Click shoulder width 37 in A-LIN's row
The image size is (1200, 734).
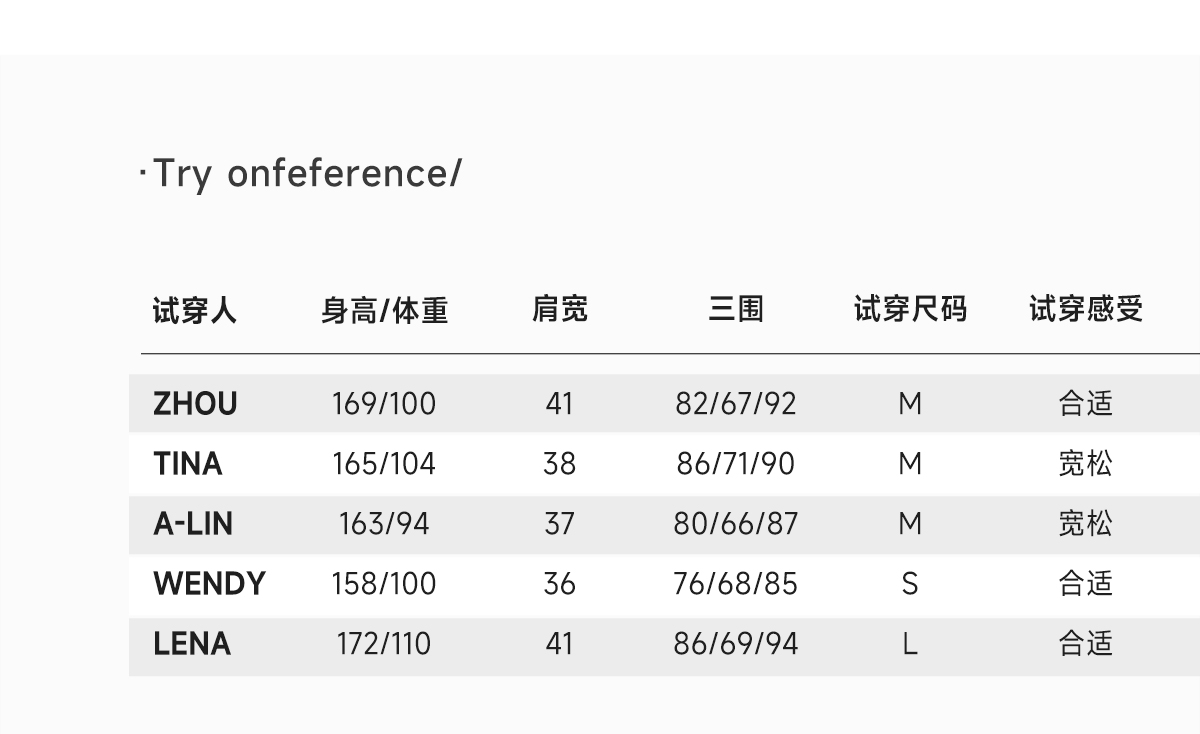559,524
